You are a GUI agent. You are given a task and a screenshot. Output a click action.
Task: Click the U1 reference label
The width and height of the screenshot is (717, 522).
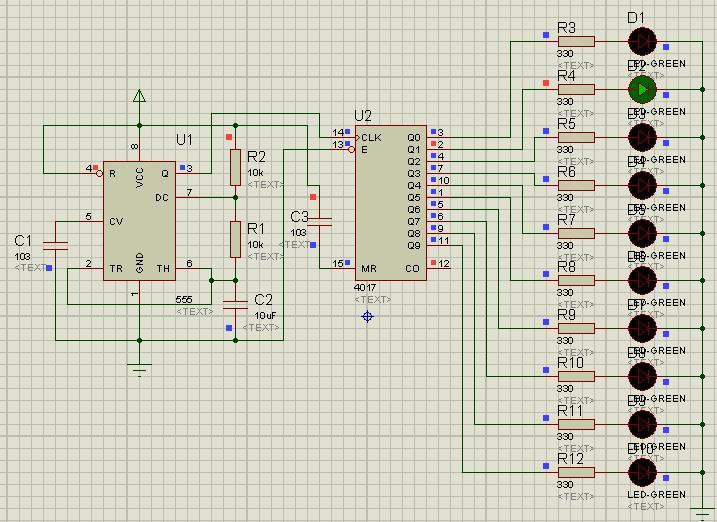click(x=184, y=140)
